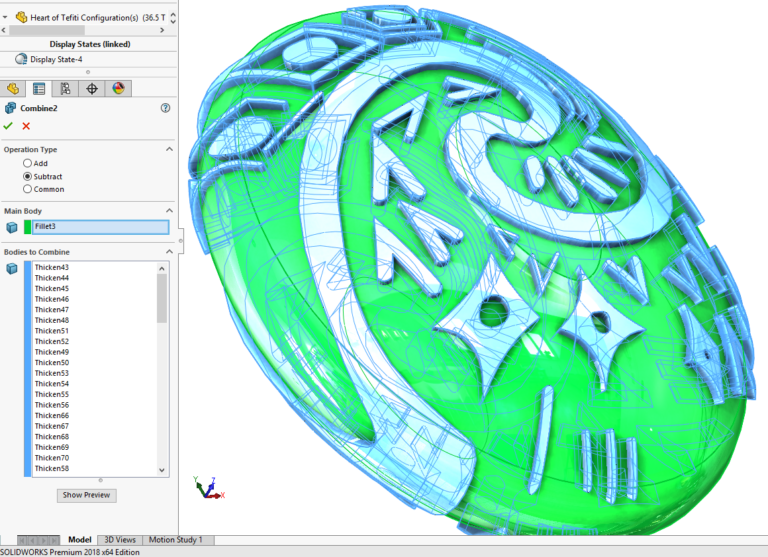Open the DisplayManager color ball tab
The width and height of the screenshot is (768, 557).
point(118,89)
